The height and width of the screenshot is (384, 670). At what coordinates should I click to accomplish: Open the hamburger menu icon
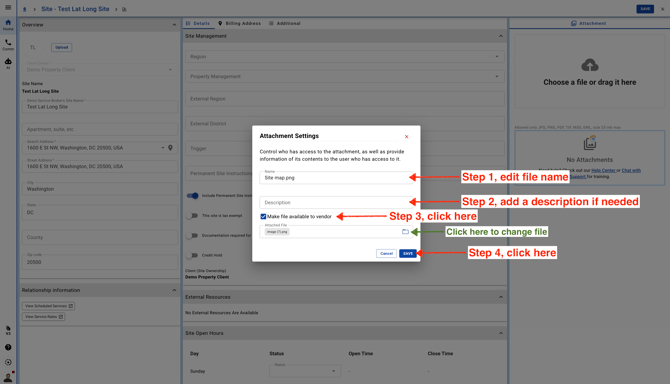[x=8, y=7]
